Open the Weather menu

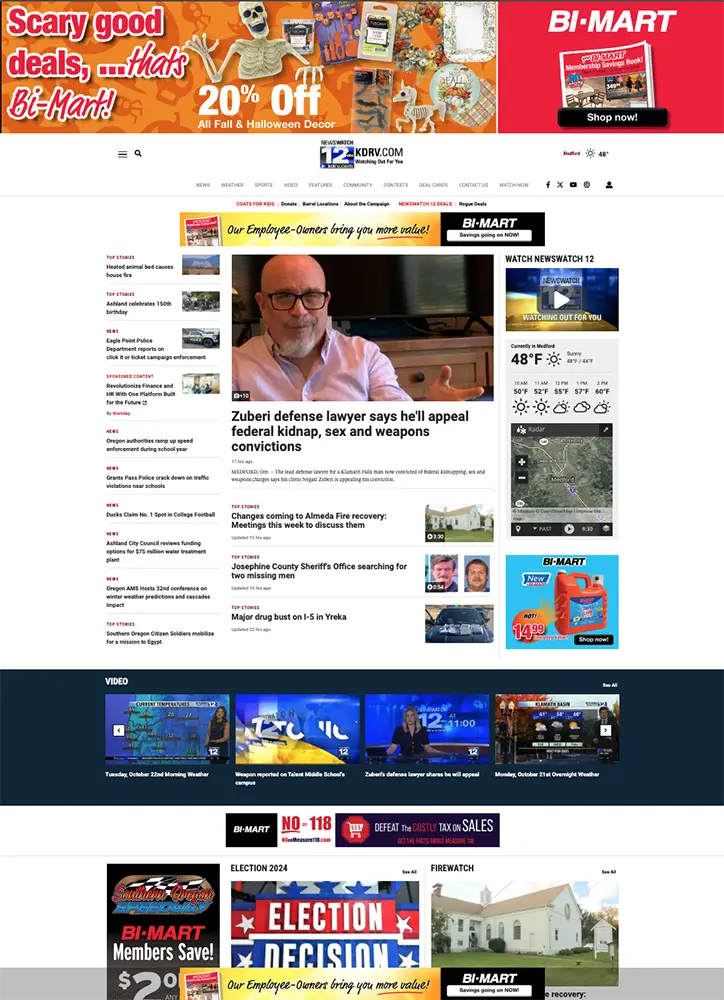[232, 185]
